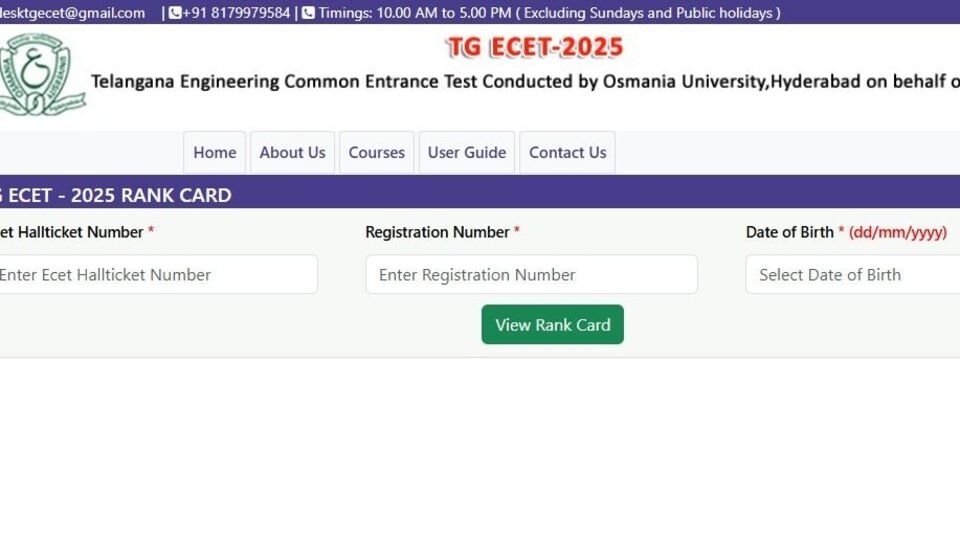The width and height of the screenshot is (960, 540).
Task: Go to the About Us tab
Action: pyautogui.click(x=292, y=152)
